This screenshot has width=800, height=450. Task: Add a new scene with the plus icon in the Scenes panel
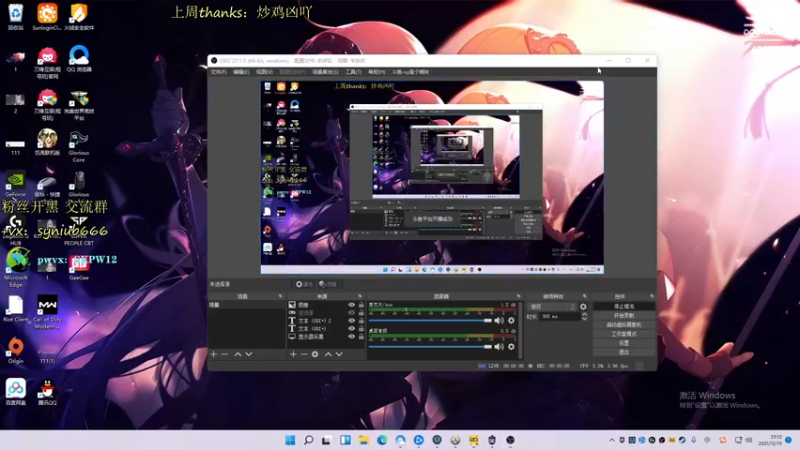point(214,354)
